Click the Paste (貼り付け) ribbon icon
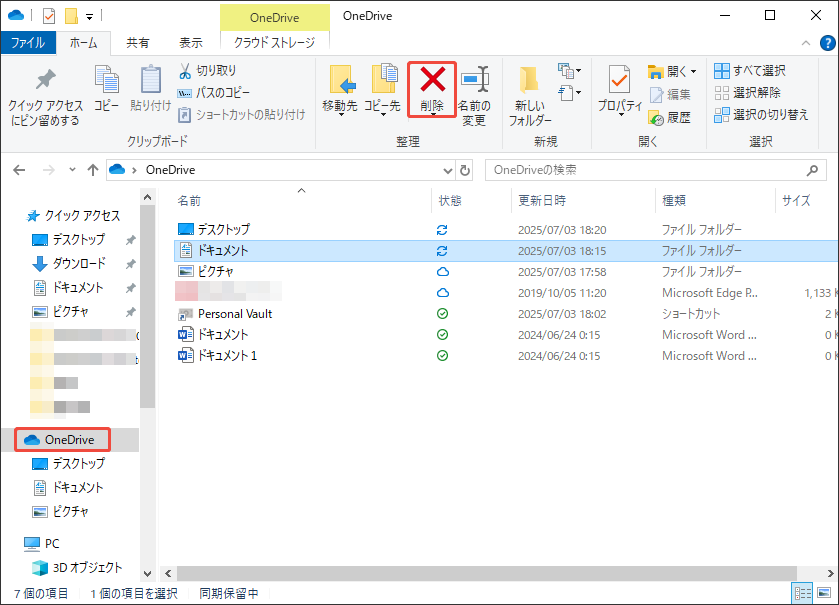Viewport: 839px width, 605px height. 150,79
